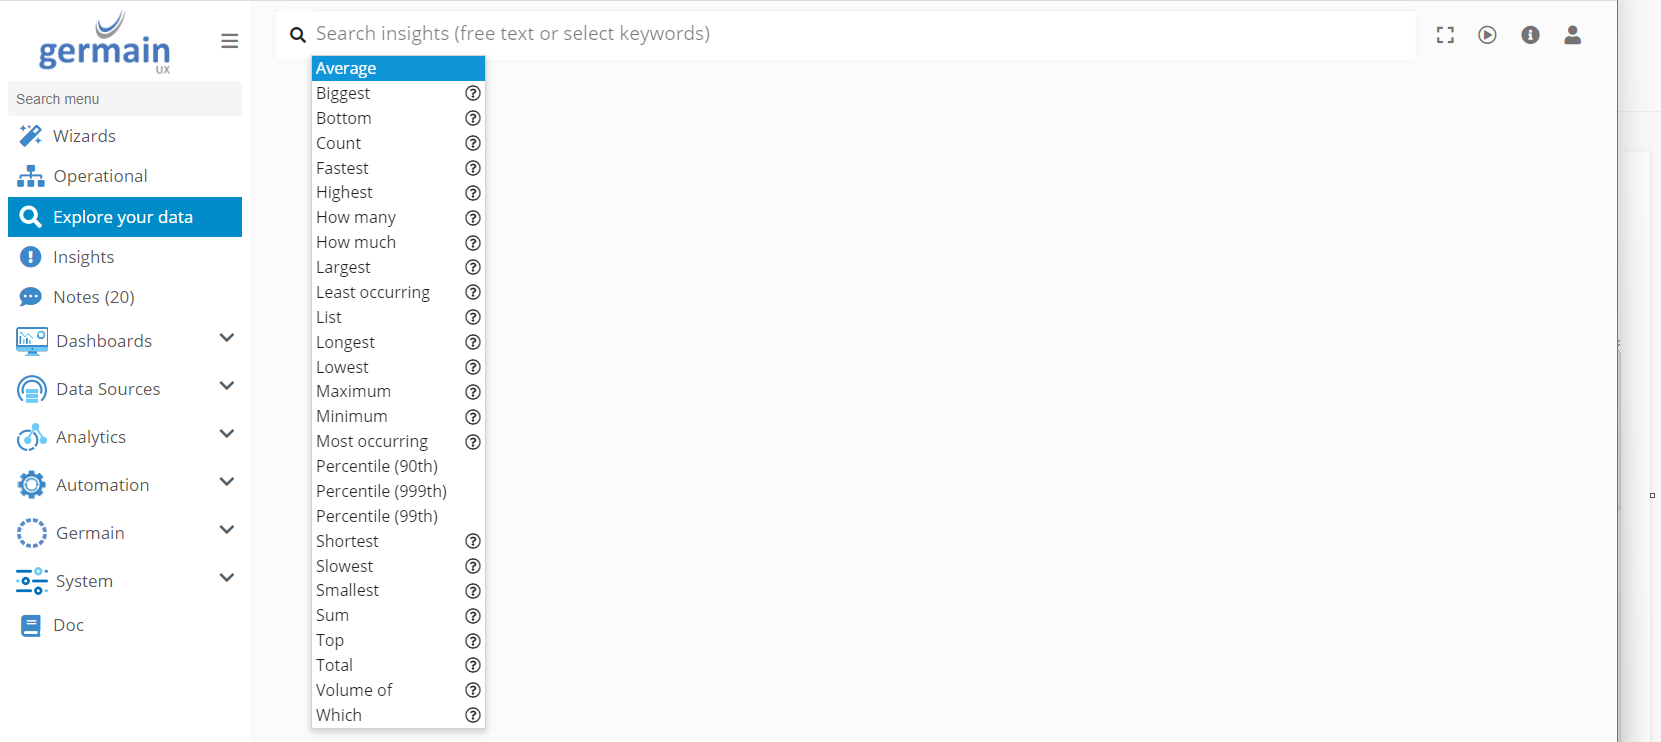Expand the Data Sources section
1661x742 pixels.
(227, 387)
